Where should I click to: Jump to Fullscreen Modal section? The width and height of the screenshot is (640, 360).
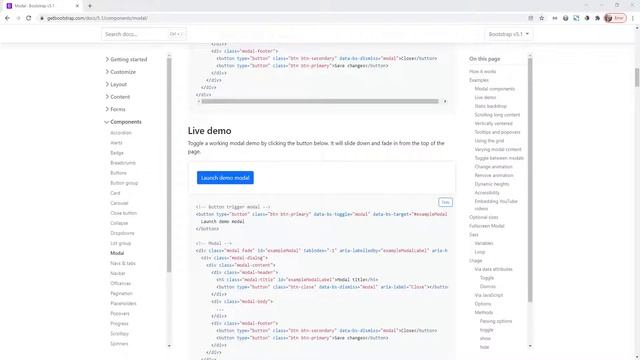click(487, 226)
